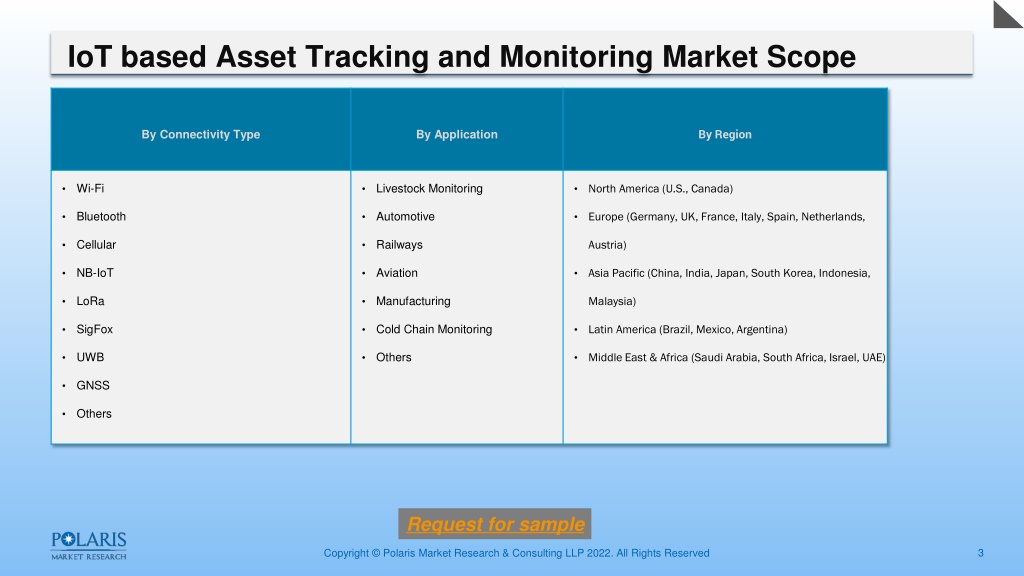Select the 'Cold Chain Monitoring' item

434,328
